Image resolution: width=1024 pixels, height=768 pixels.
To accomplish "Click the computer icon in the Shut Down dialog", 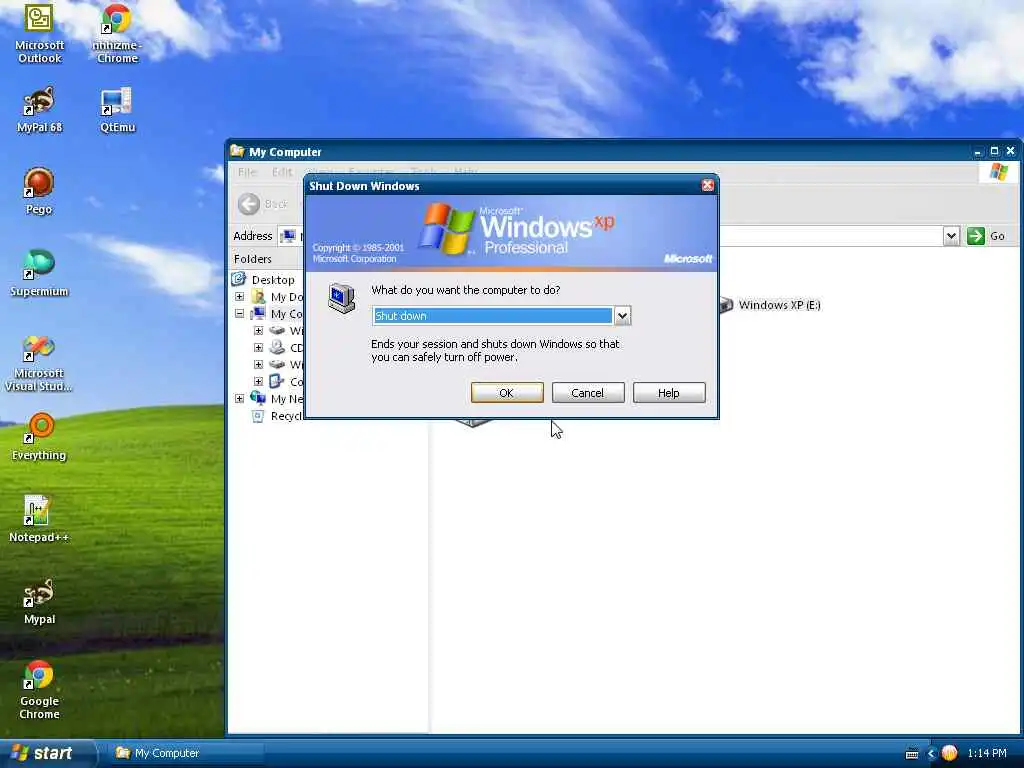I will pyautogui.click(x=342, y=298).
